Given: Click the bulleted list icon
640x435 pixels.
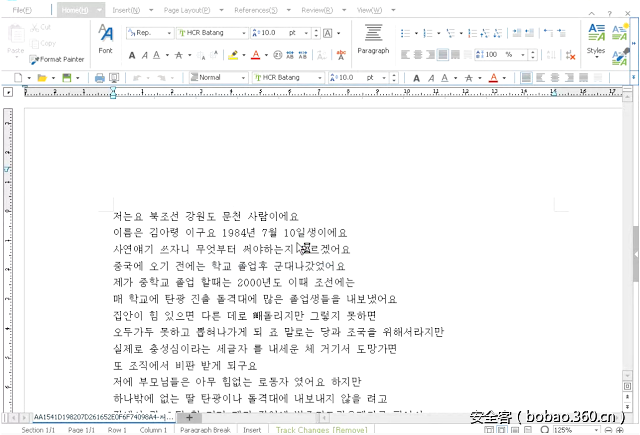Looking at the screenshot, I should (x=405, y=33).
